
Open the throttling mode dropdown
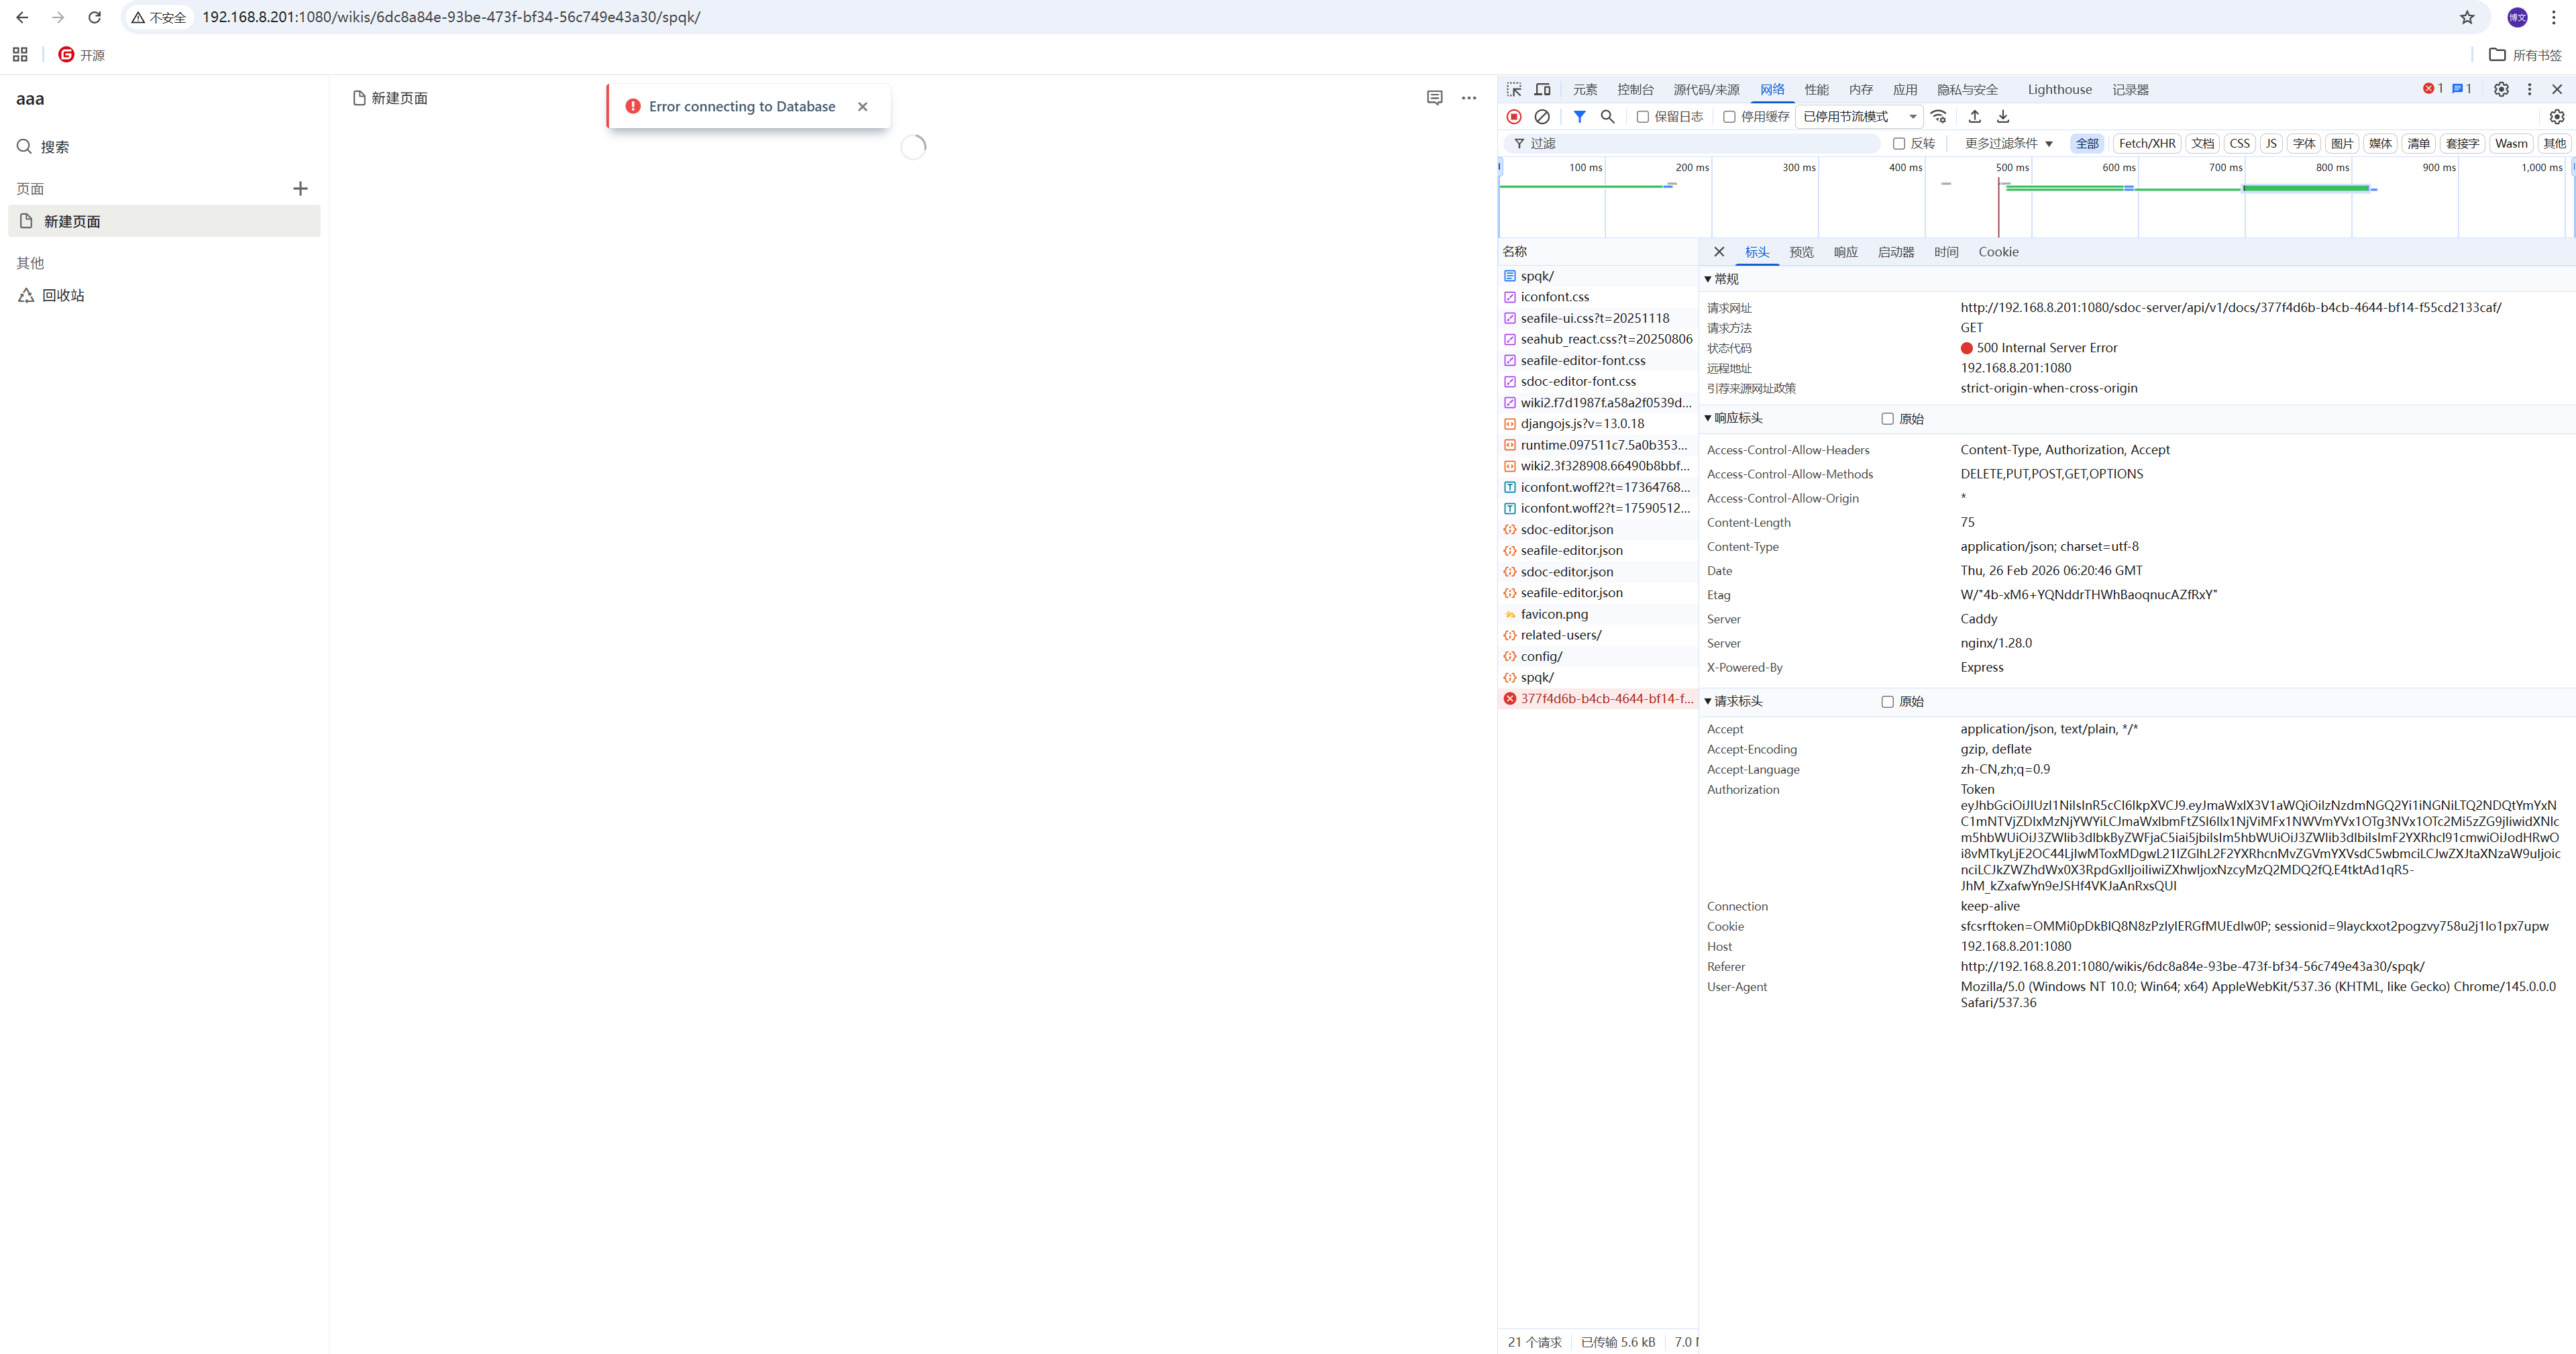pyautogui.click(x=1859, y=117)
